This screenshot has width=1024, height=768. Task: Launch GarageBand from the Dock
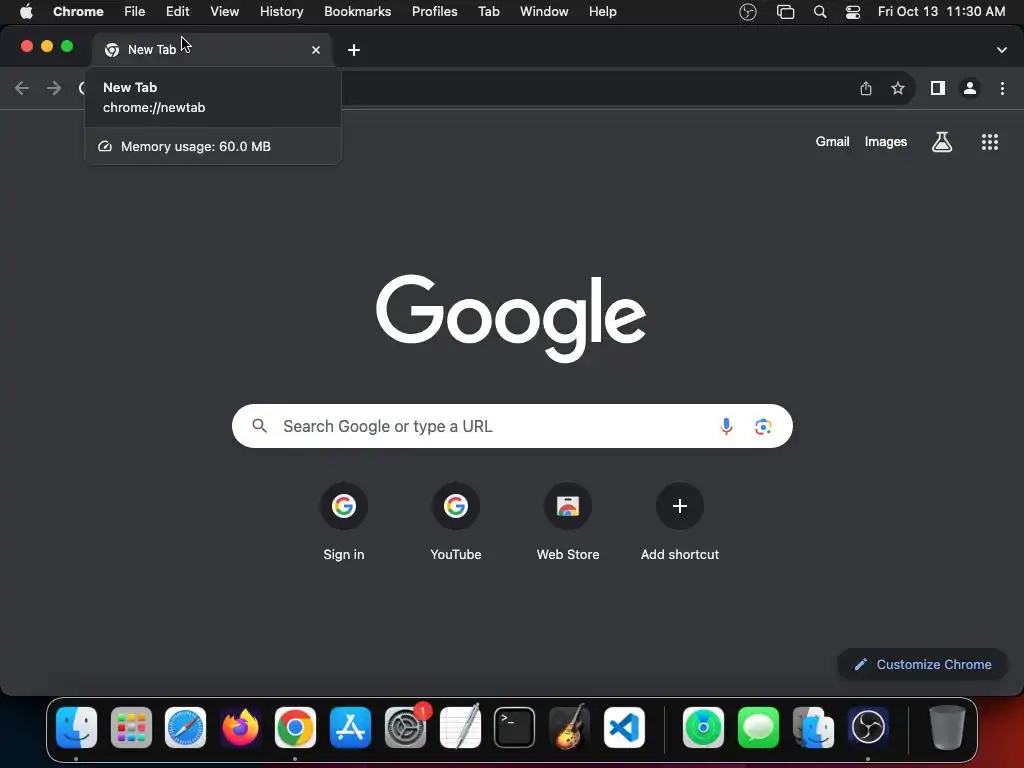(569, 728)
